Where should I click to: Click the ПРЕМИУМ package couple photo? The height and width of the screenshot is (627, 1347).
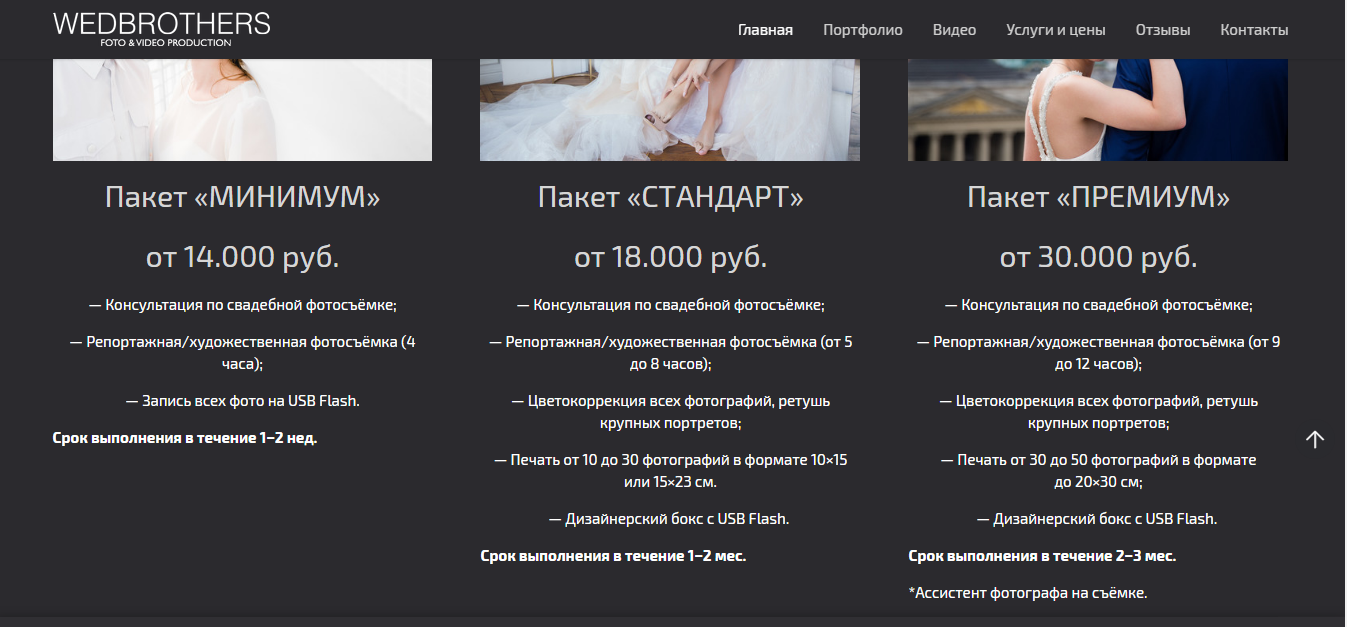click(x=1098, y=110)
